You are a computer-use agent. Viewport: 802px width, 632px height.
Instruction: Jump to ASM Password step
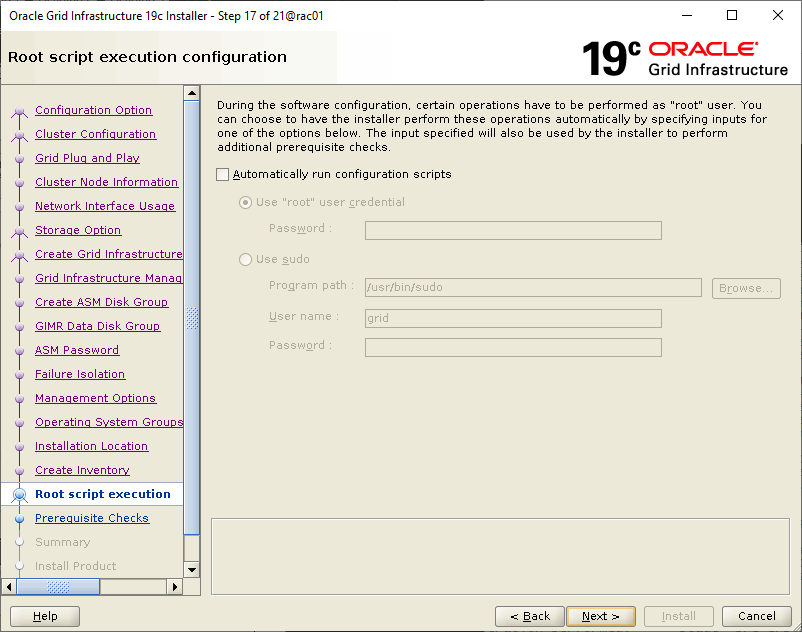[x=77, y=350]
